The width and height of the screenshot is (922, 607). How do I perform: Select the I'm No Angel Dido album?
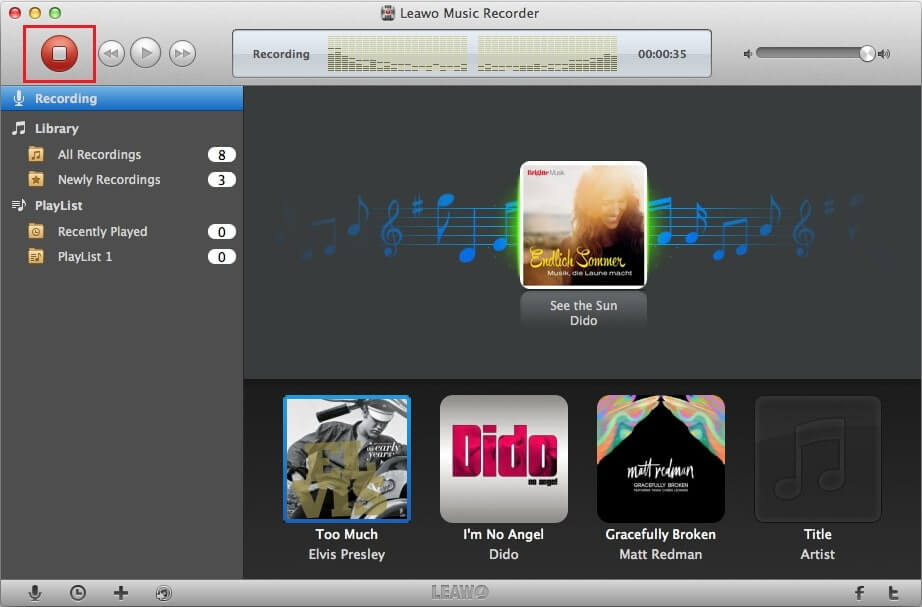coord(503,459)
